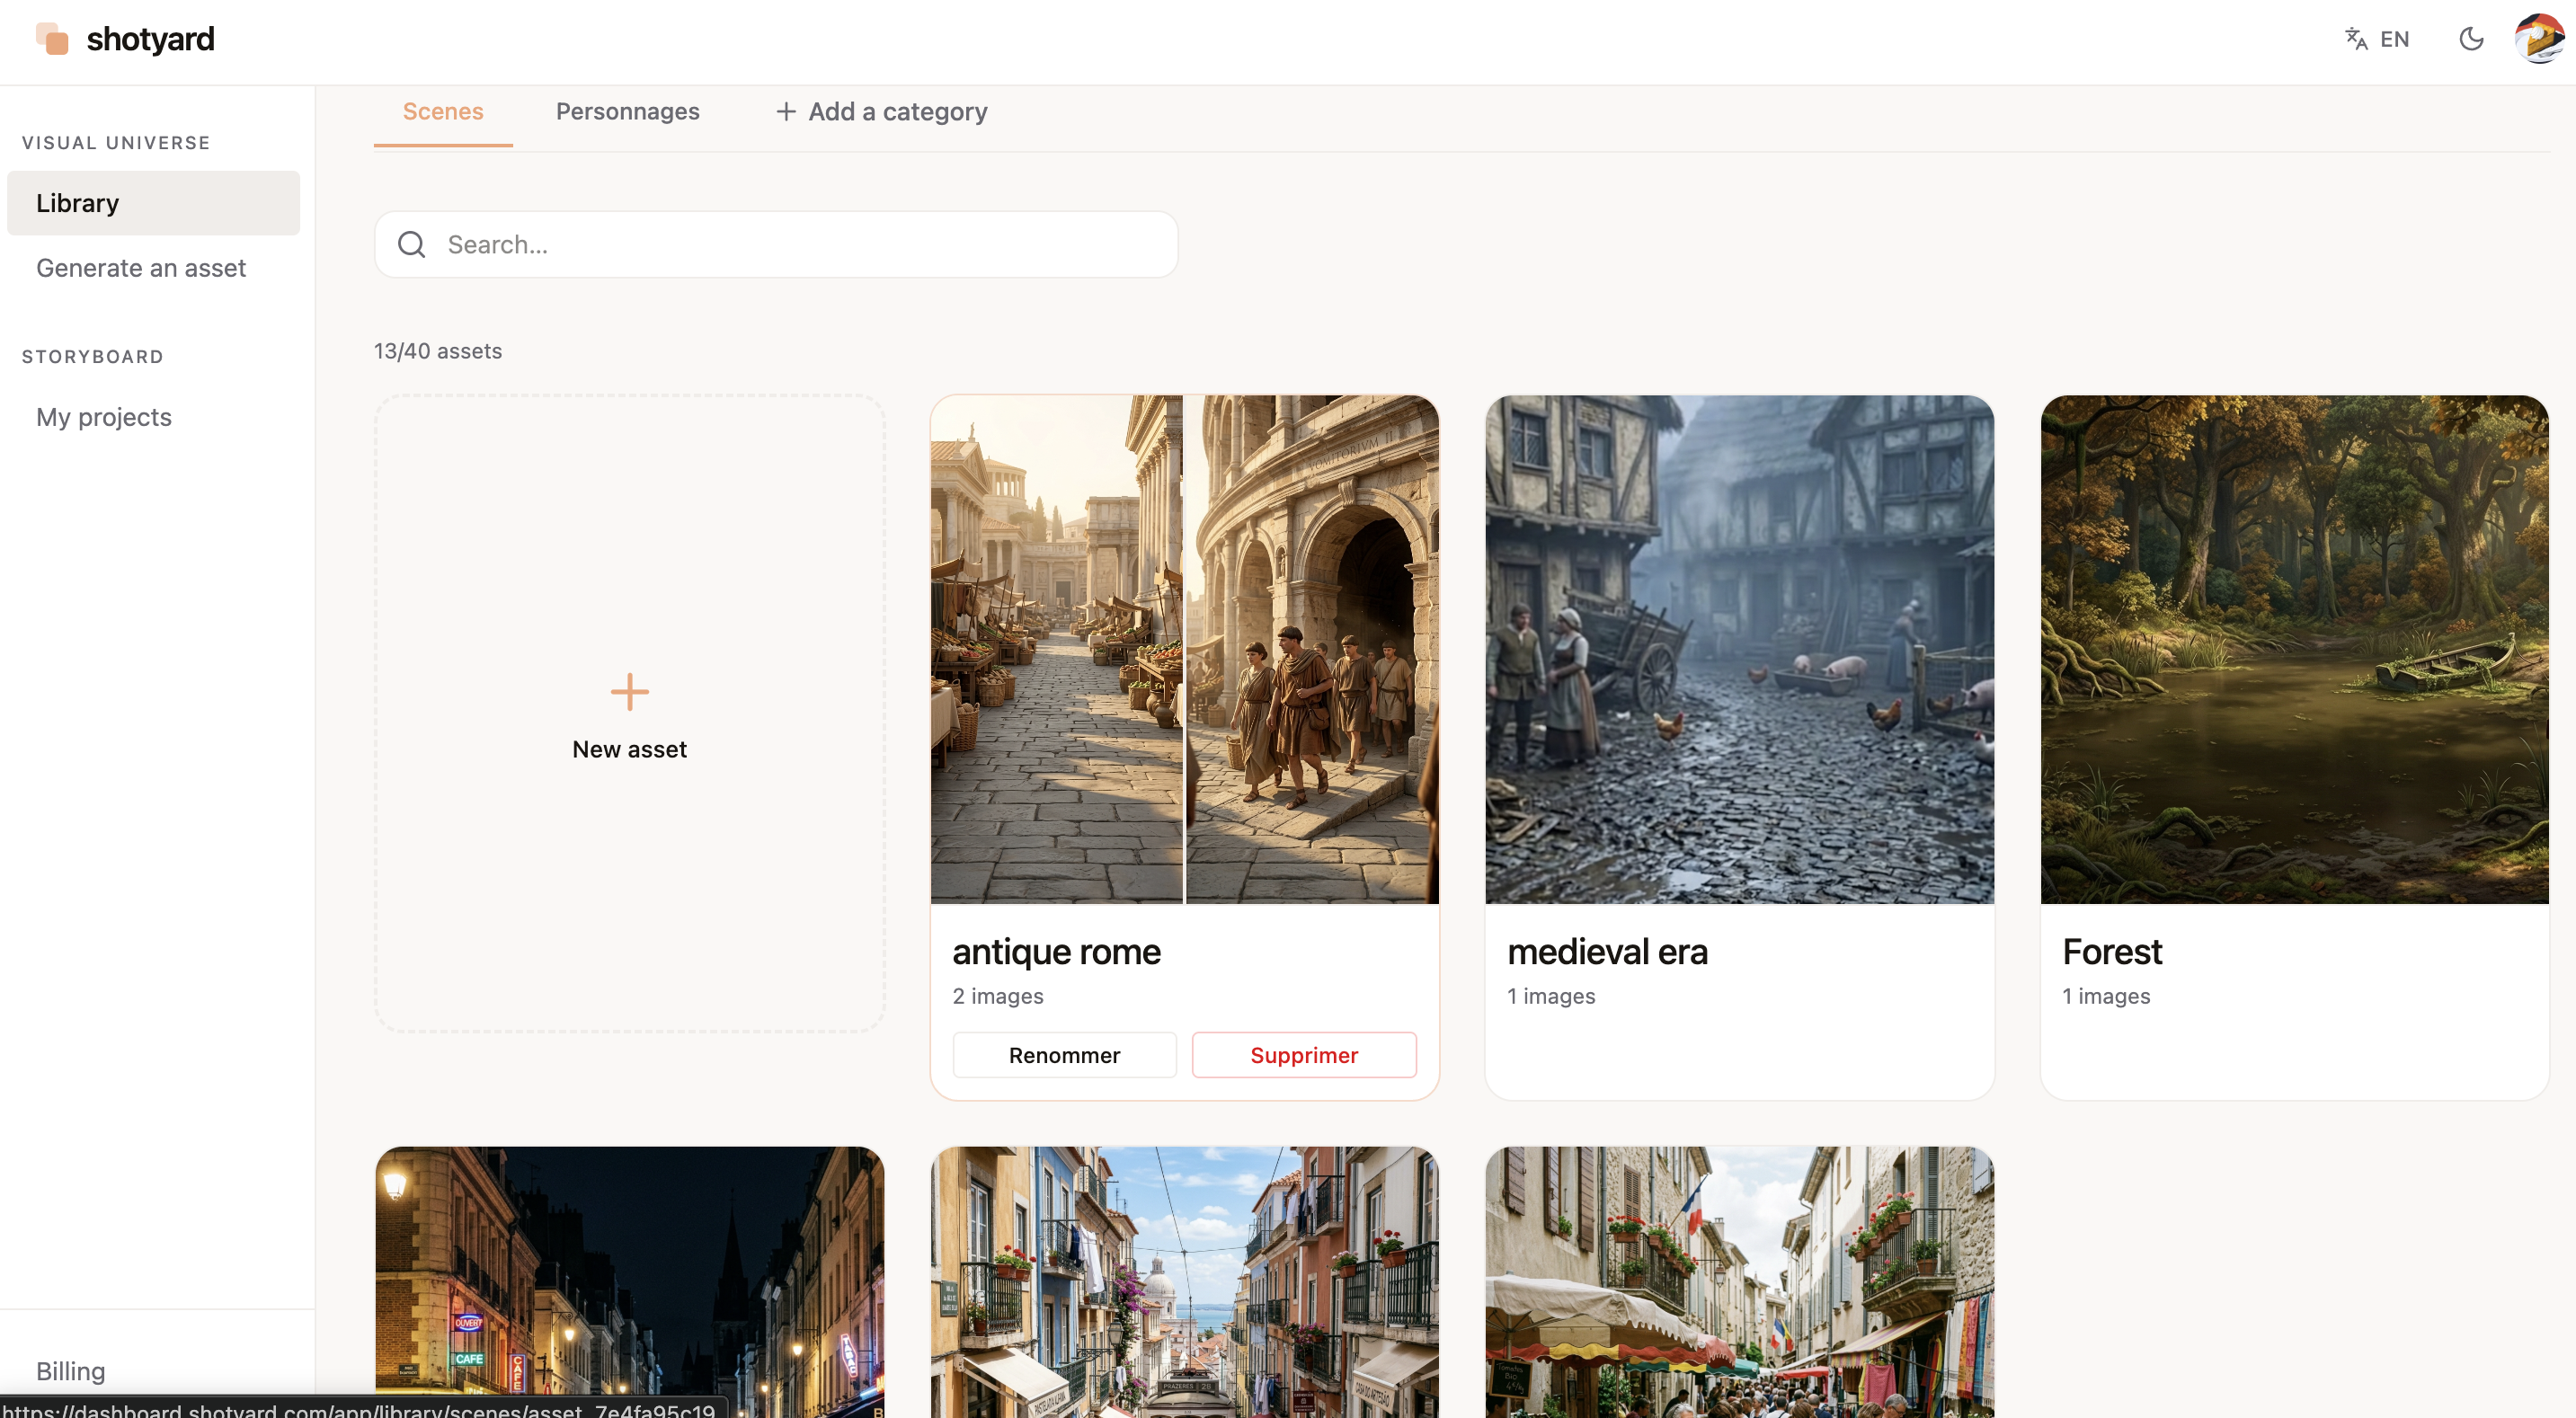The height and width of the screenshot is (1418, 2576).
Task: Switch to the Scenes tab
Action: click(x=443, y=112)
